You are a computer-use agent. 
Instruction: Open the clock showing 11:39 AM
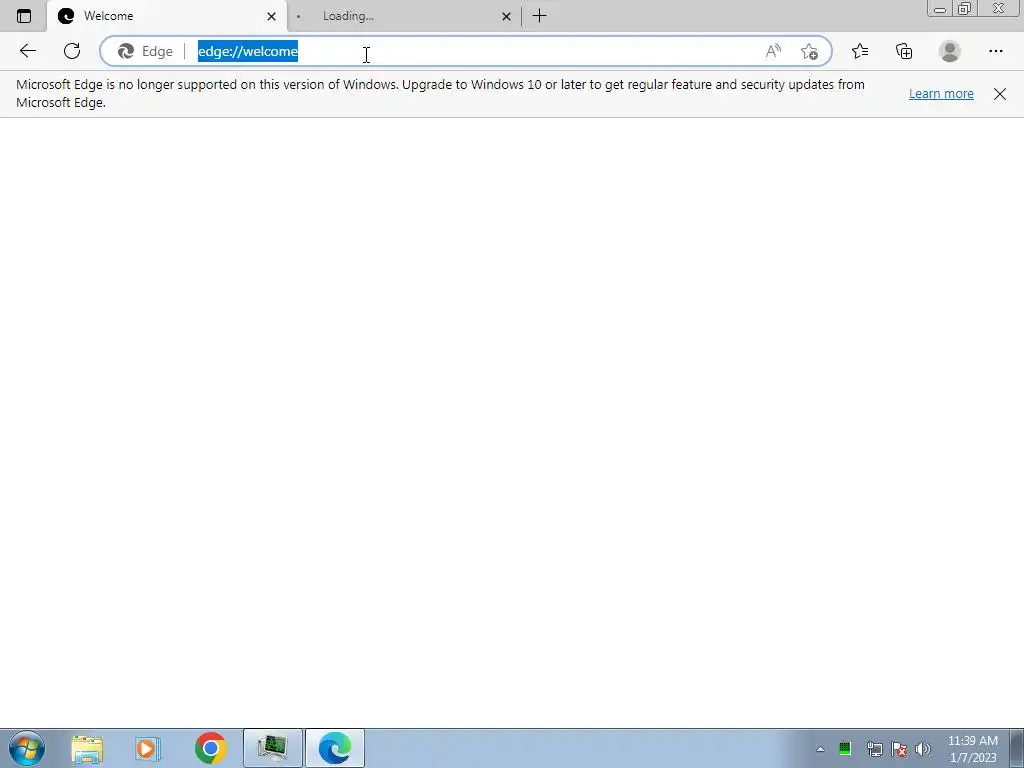972,749
